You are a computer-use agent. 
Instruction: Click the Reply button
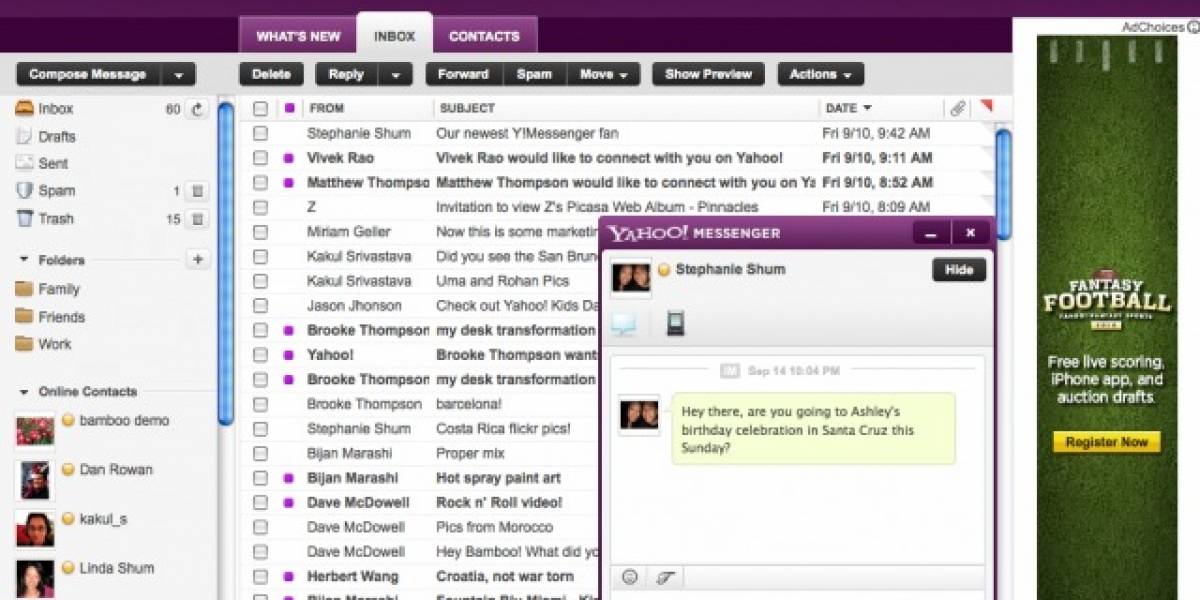coord(347,74)
